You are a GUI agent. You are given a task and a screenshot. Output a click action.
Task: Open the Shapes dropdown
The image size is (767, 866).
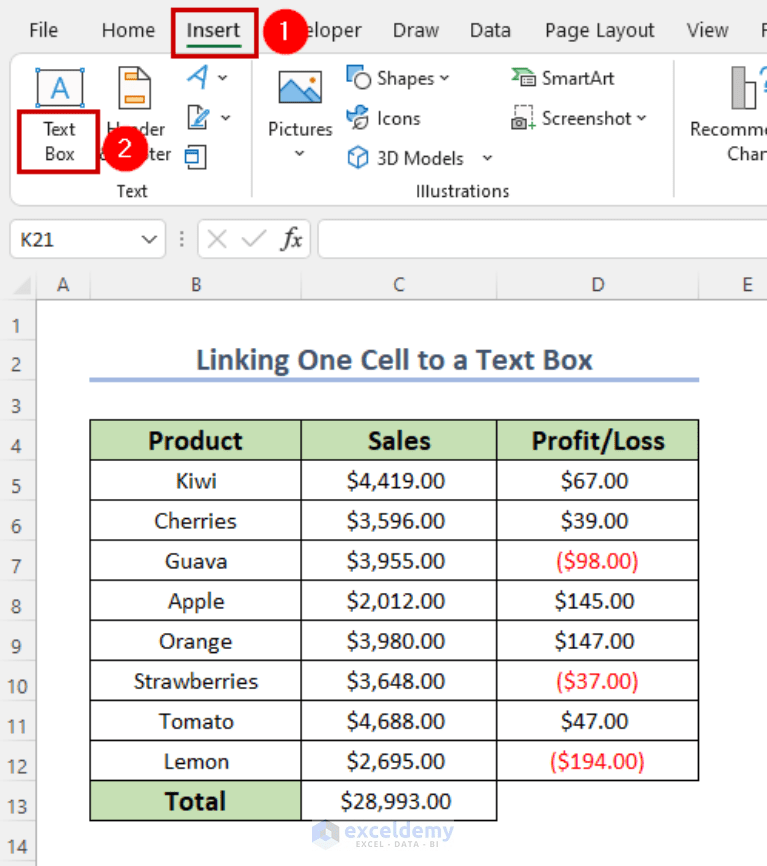398,78
